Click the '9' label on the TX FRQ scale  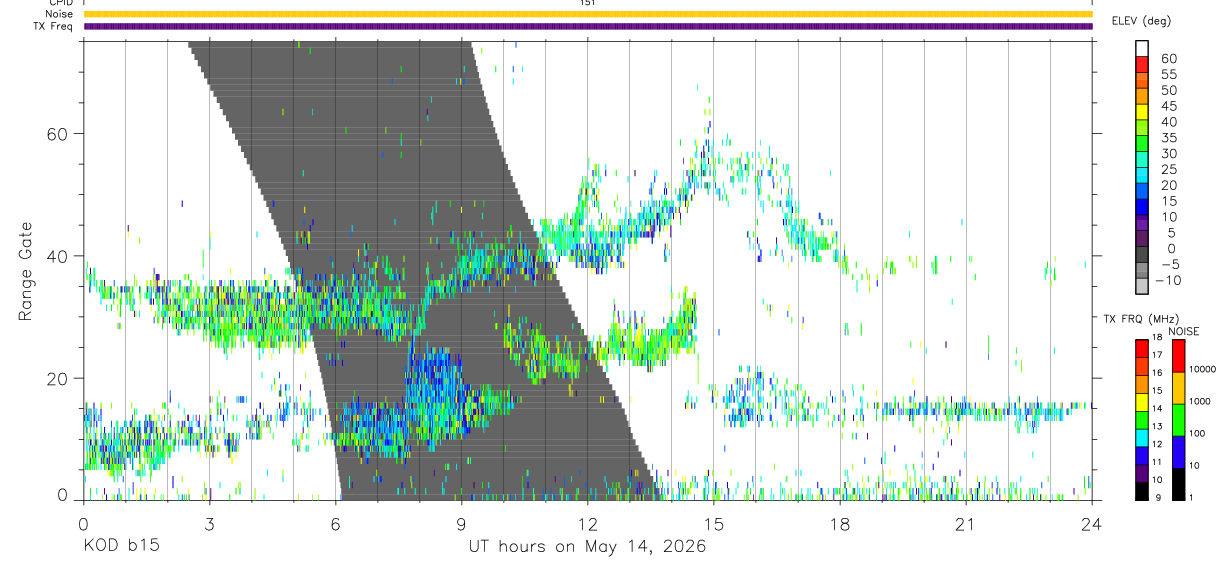click(1157, 497)
